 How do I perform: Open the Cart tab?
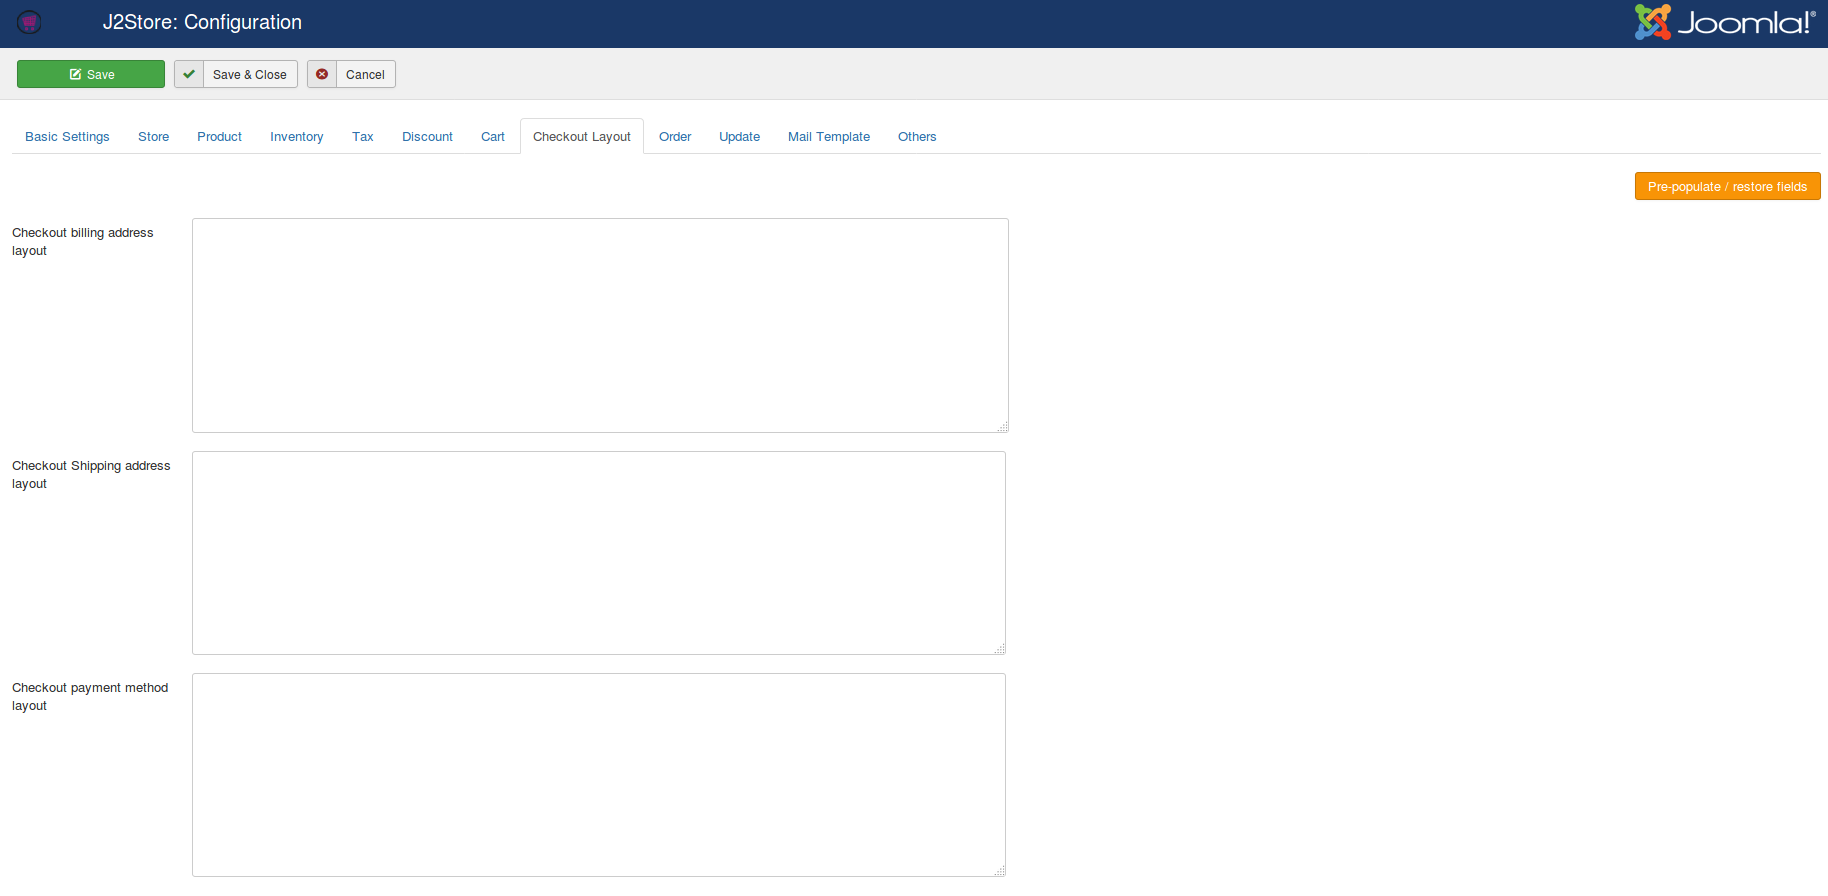pyautogui.click(x=492, y=137)
